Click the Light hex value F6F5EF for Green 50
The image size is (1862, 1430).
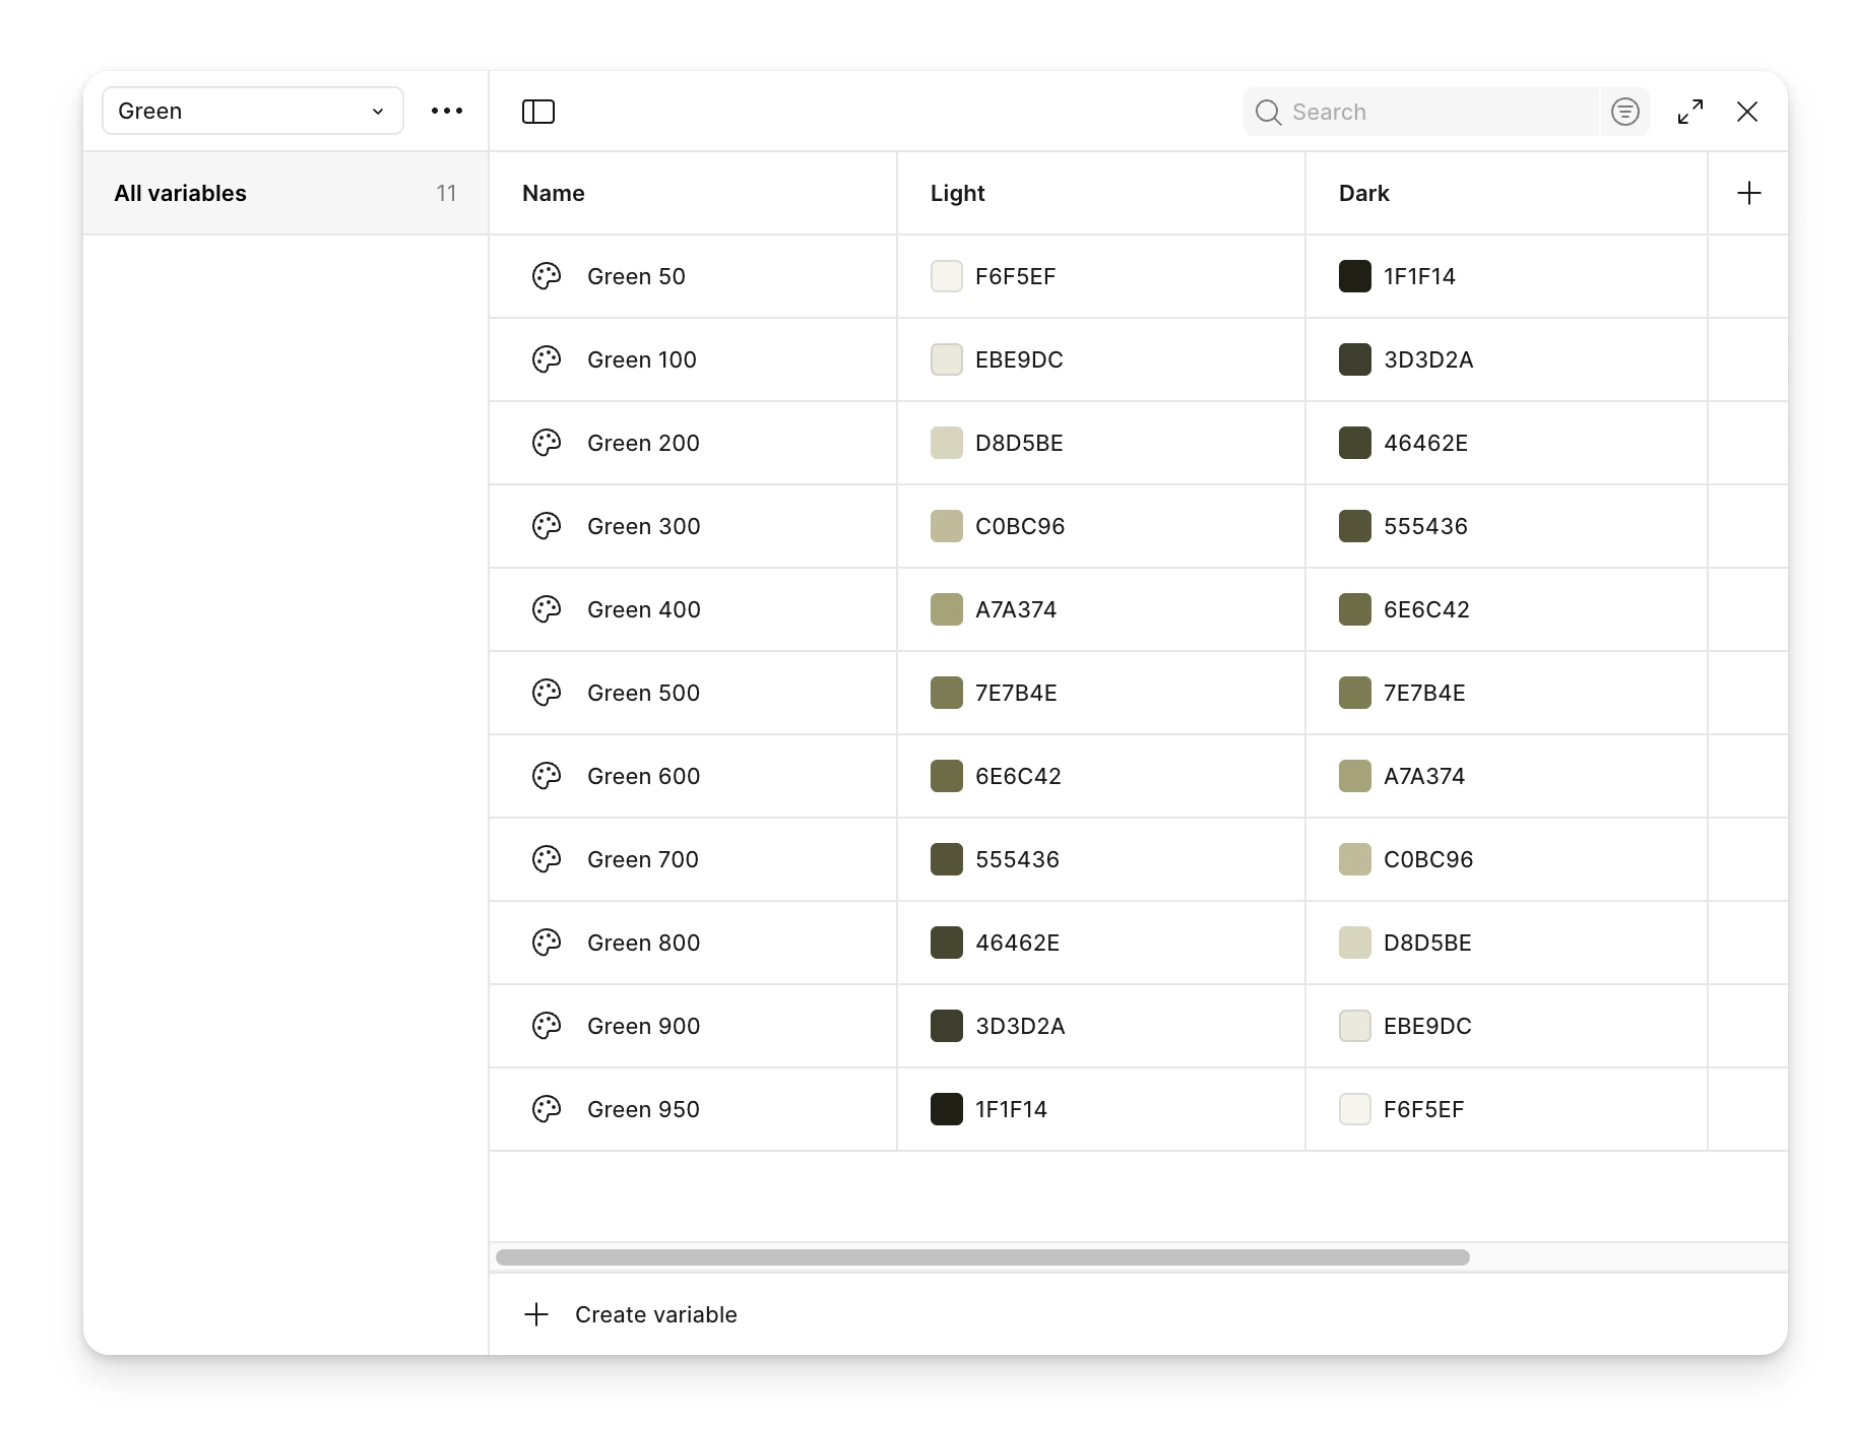(x=1015, y=276)
